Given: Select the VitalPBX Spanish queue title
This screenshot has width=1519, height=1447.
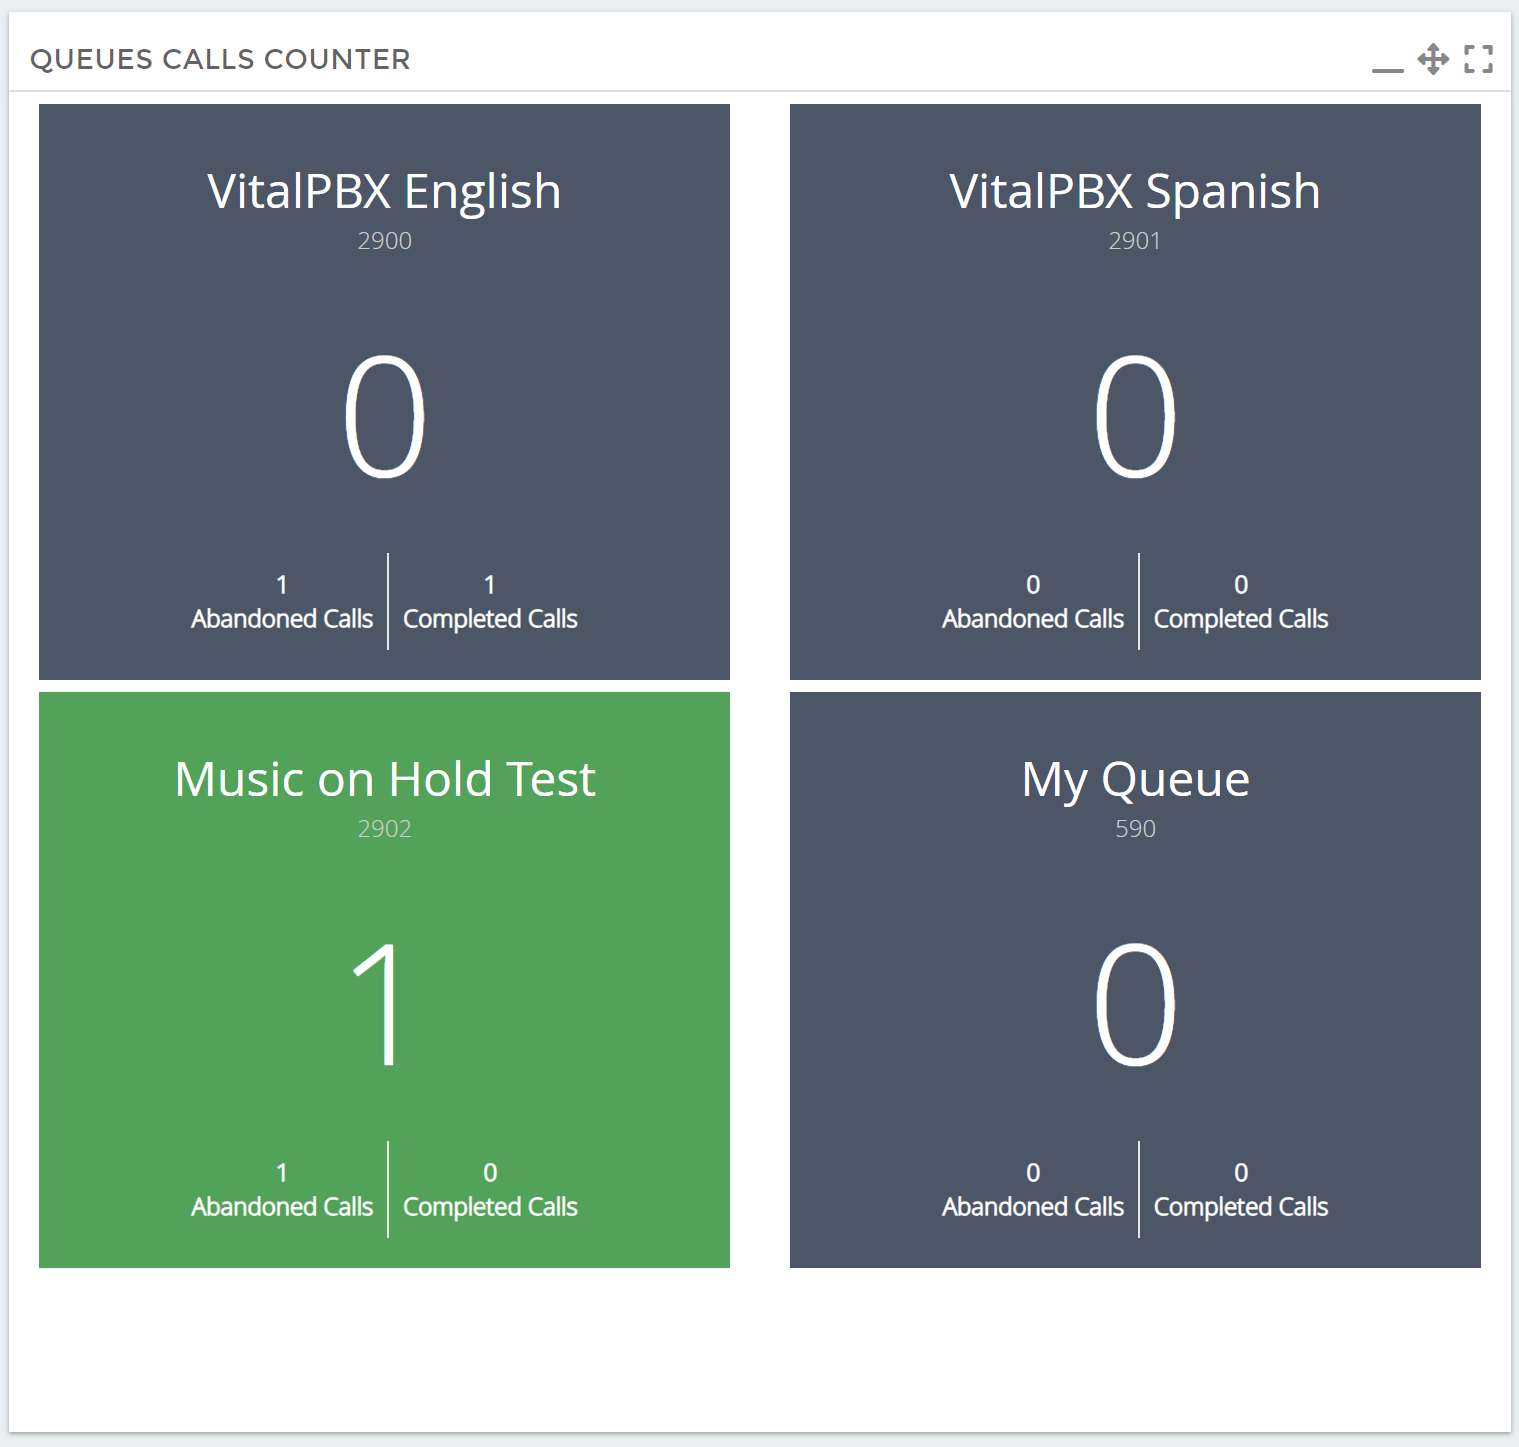Looking at the screenshot, I should pyautogui.click(x=1135, y=191).
